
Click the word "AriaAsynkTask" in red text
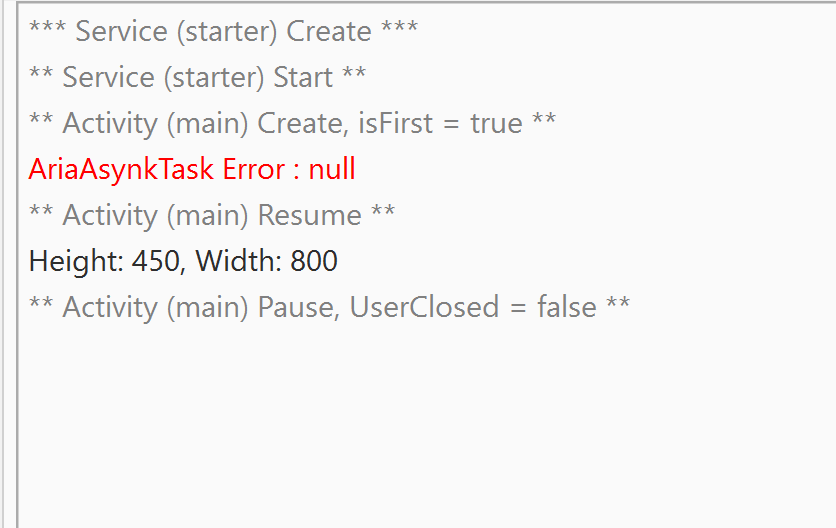click(121, 169)
